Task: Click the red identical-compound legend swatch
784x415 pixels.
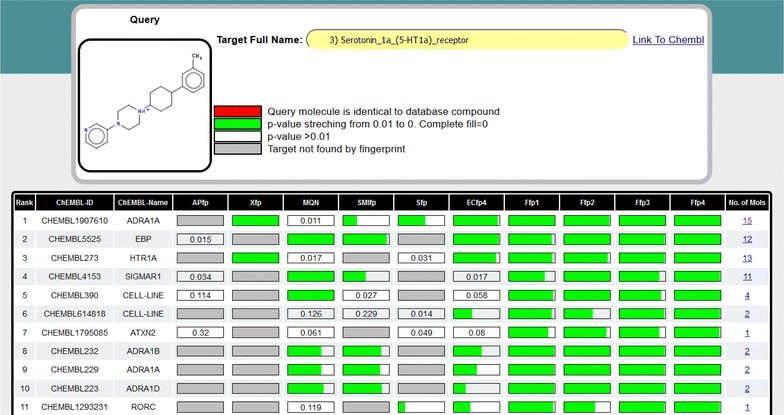Action: [237, 110]
